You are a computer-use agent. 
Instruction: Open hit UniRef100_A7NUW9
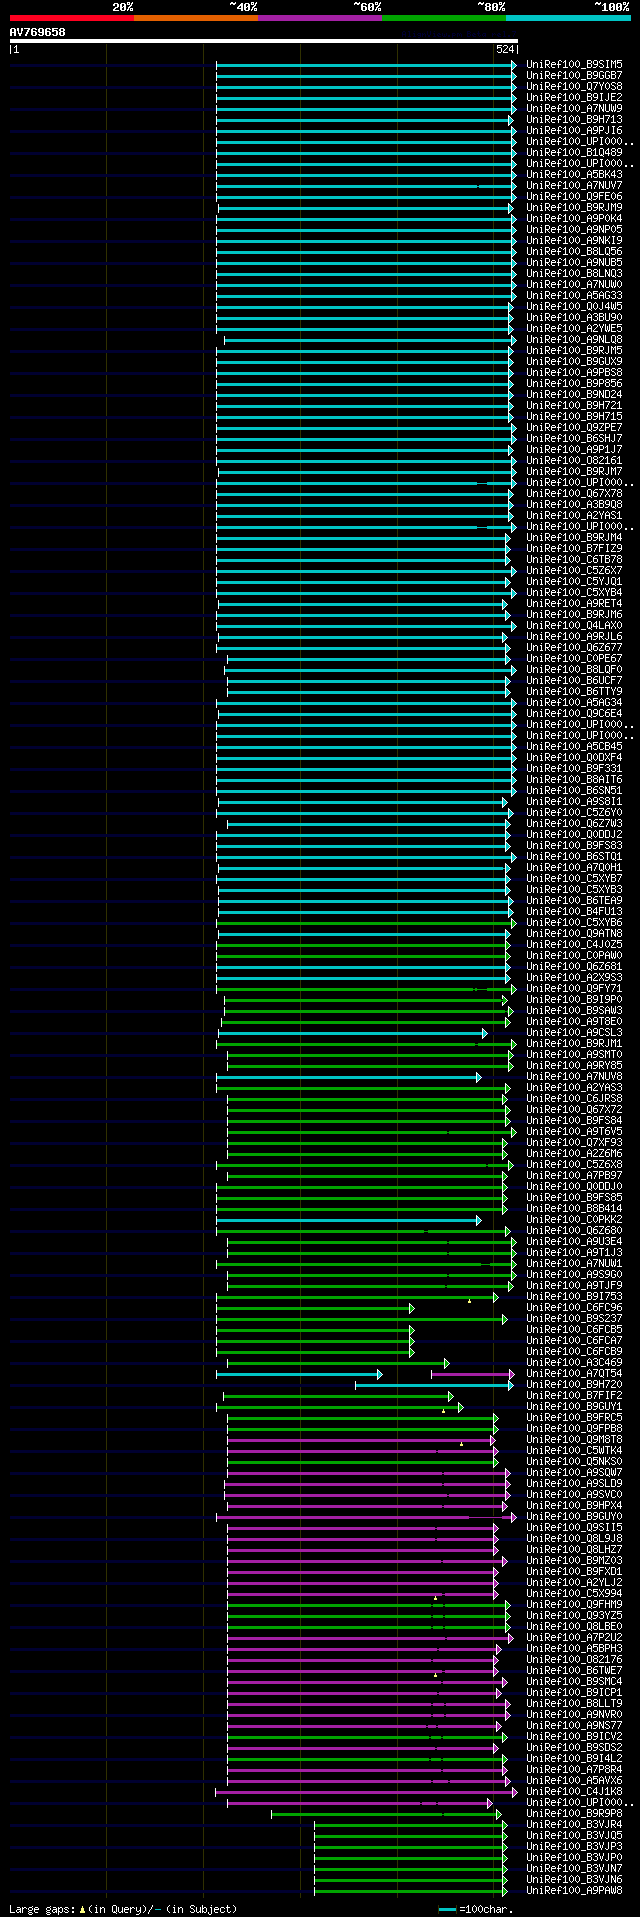click(574, 108)
